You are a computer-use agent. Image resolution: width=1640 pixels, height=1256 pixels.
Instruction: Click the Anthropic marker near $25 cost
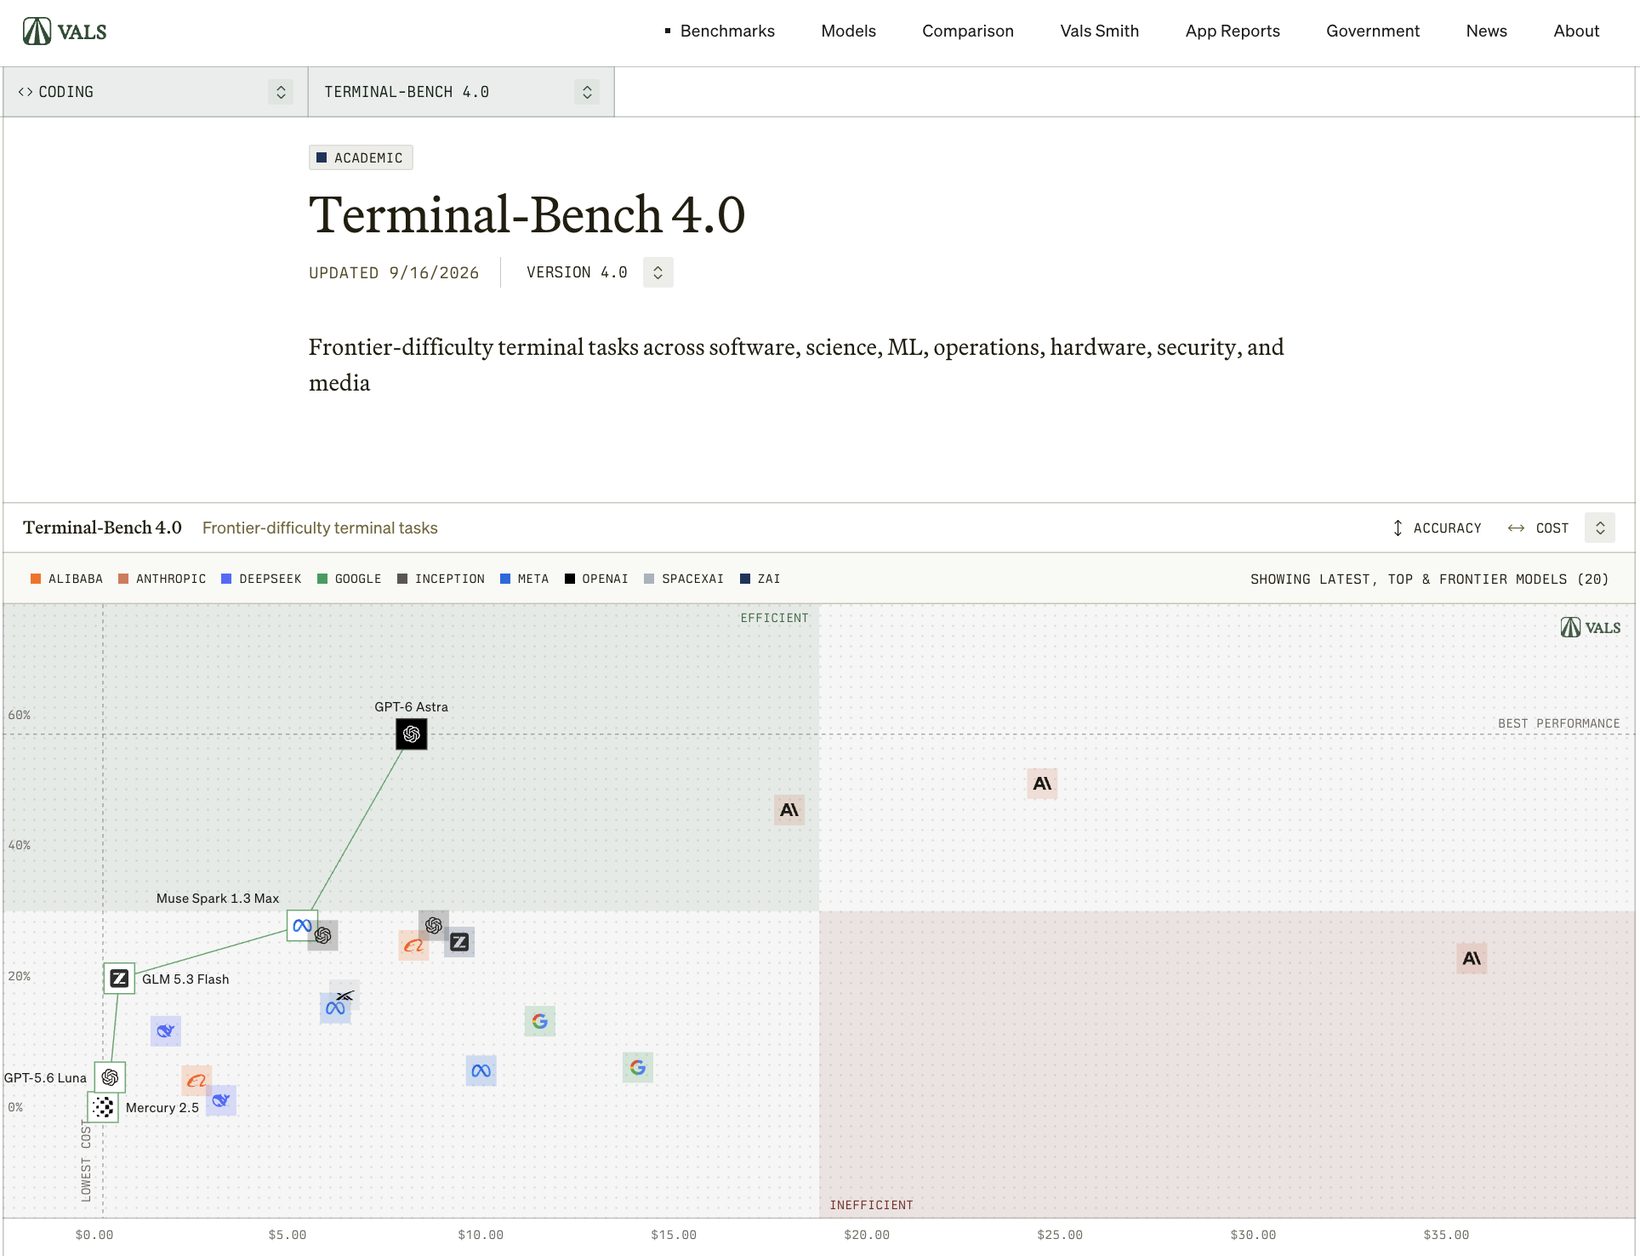pos(1042,784)
